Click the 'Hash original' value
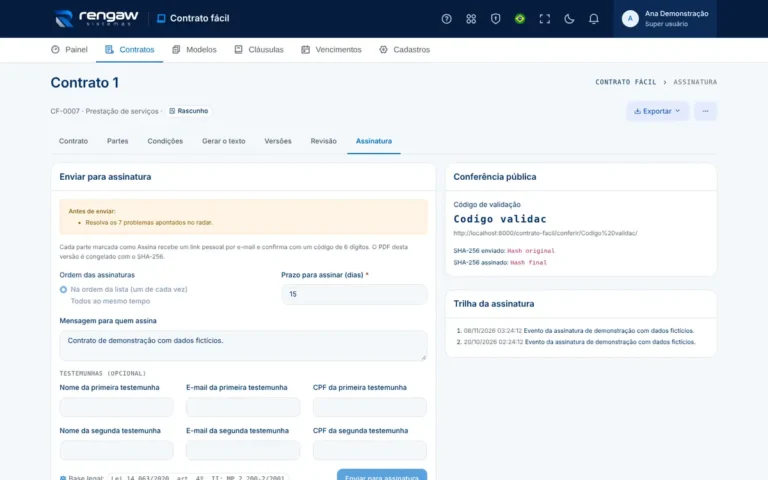This screenshot has width=768, height=480. (x=531, y=251)
